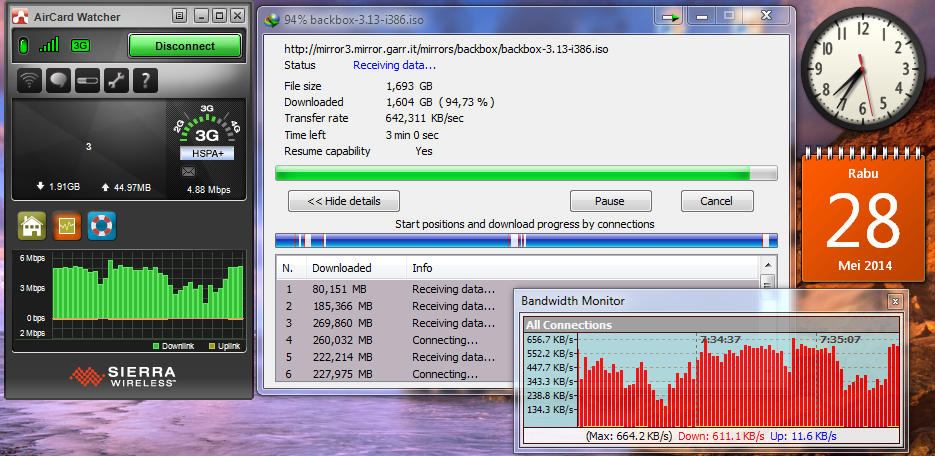Select connection row 6 with 227,975 MB
Viewport: 935px width, 456px height.
pyautogui.click(x=395, y=374)
